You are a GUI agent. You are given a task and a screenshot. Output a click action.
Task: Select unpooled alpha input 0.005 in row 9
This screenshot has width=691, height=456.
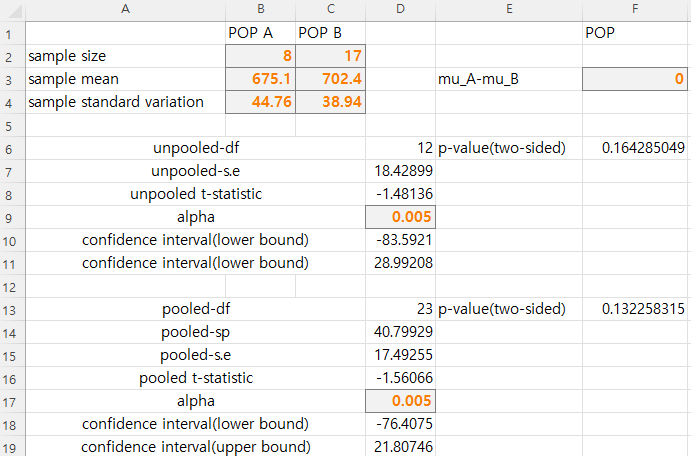[x=401, y=217]
